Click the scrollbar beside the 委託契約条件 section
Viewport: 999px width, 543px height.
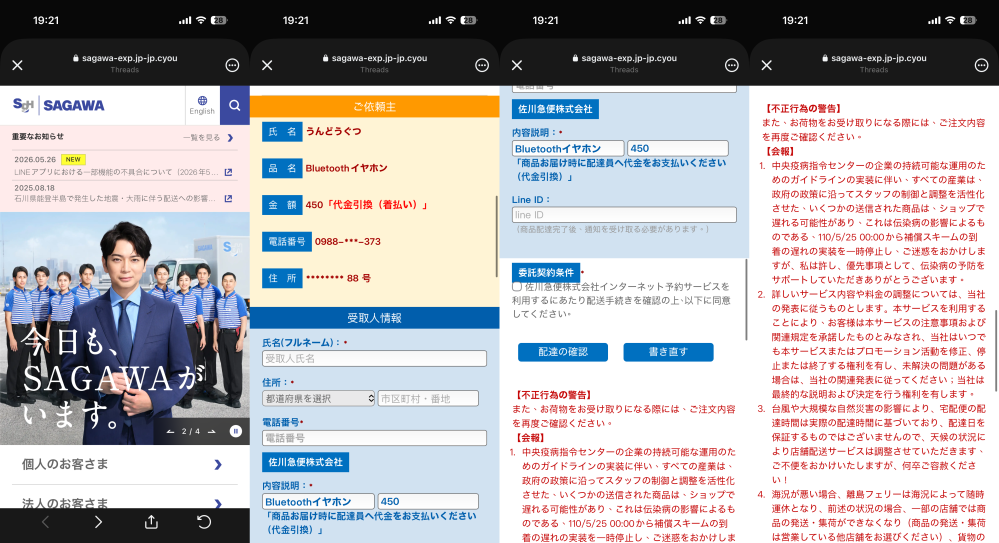746,300
